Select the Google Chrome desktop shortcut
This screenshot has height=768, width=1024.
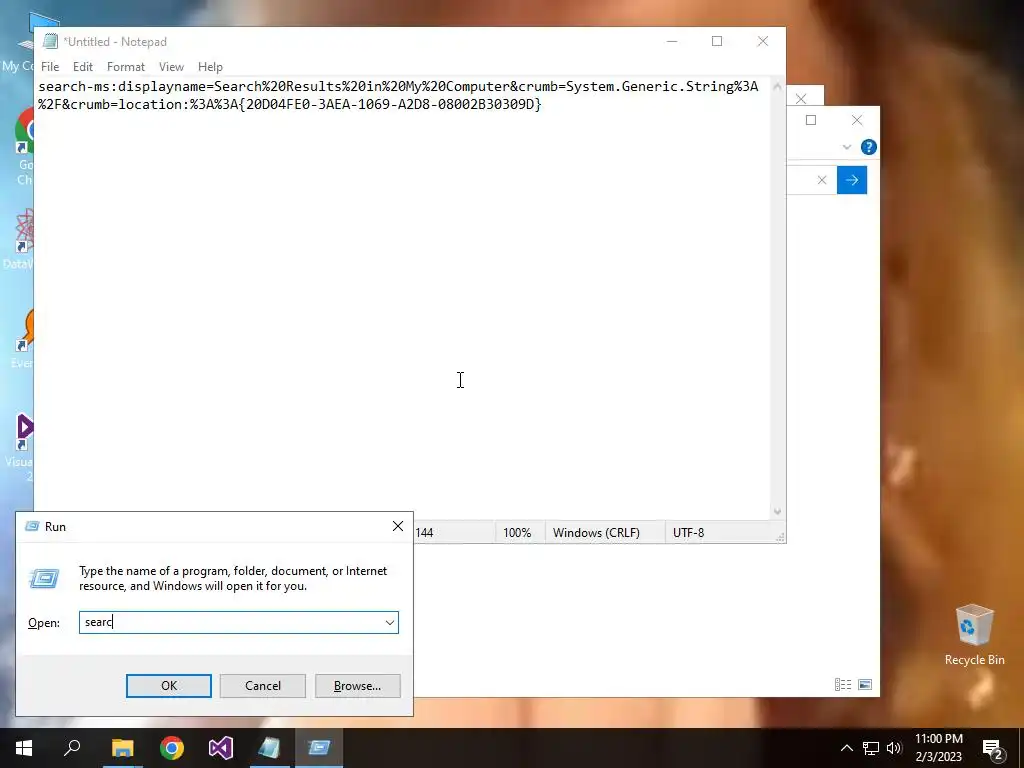click(24, 145)
